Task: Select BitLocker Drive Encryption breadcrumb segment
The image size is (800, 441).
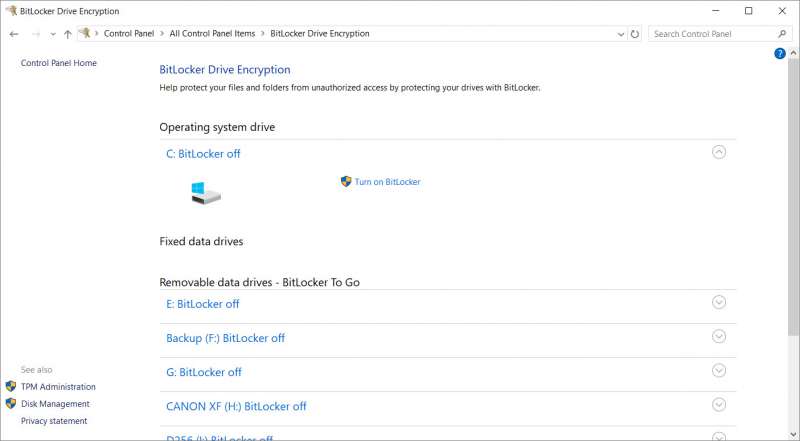Action: coord(320,33)
